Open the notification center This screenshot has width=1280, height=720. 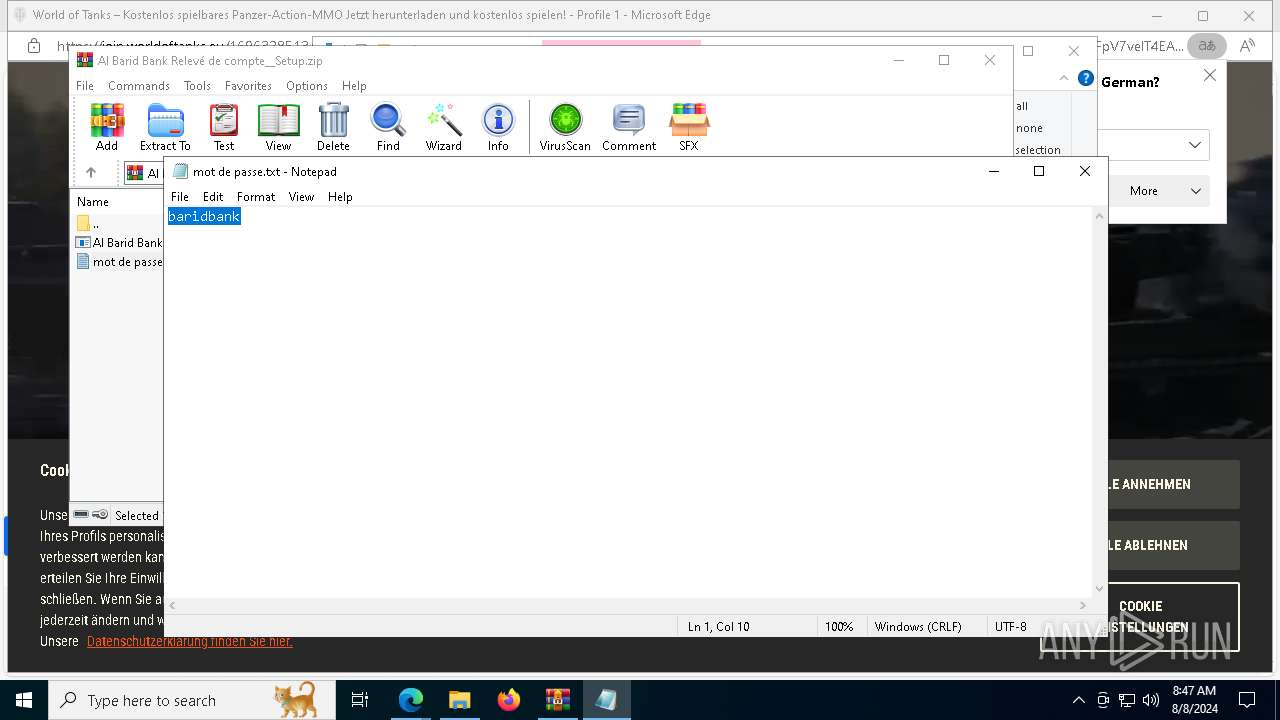[1247, 700]
